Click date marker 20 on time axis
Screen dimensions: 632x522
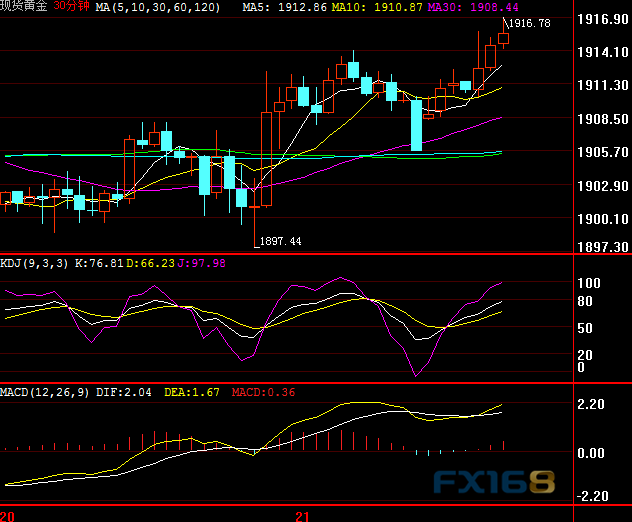pos(8,516)
